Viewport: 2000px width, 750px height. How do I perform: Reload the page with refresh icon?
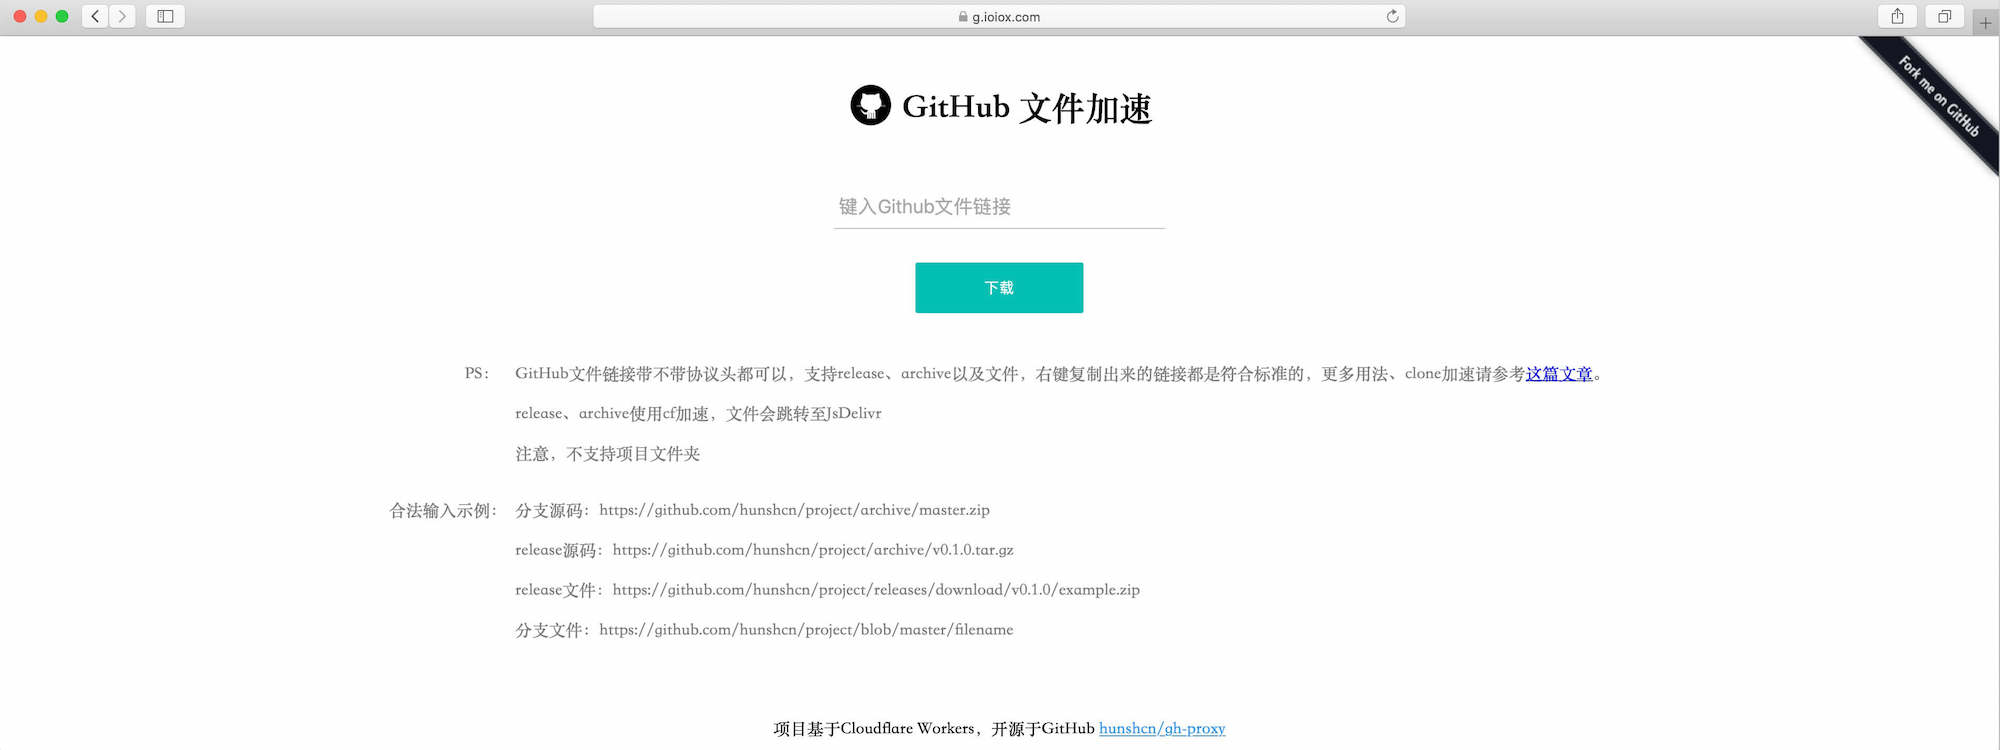(1392, 16)
